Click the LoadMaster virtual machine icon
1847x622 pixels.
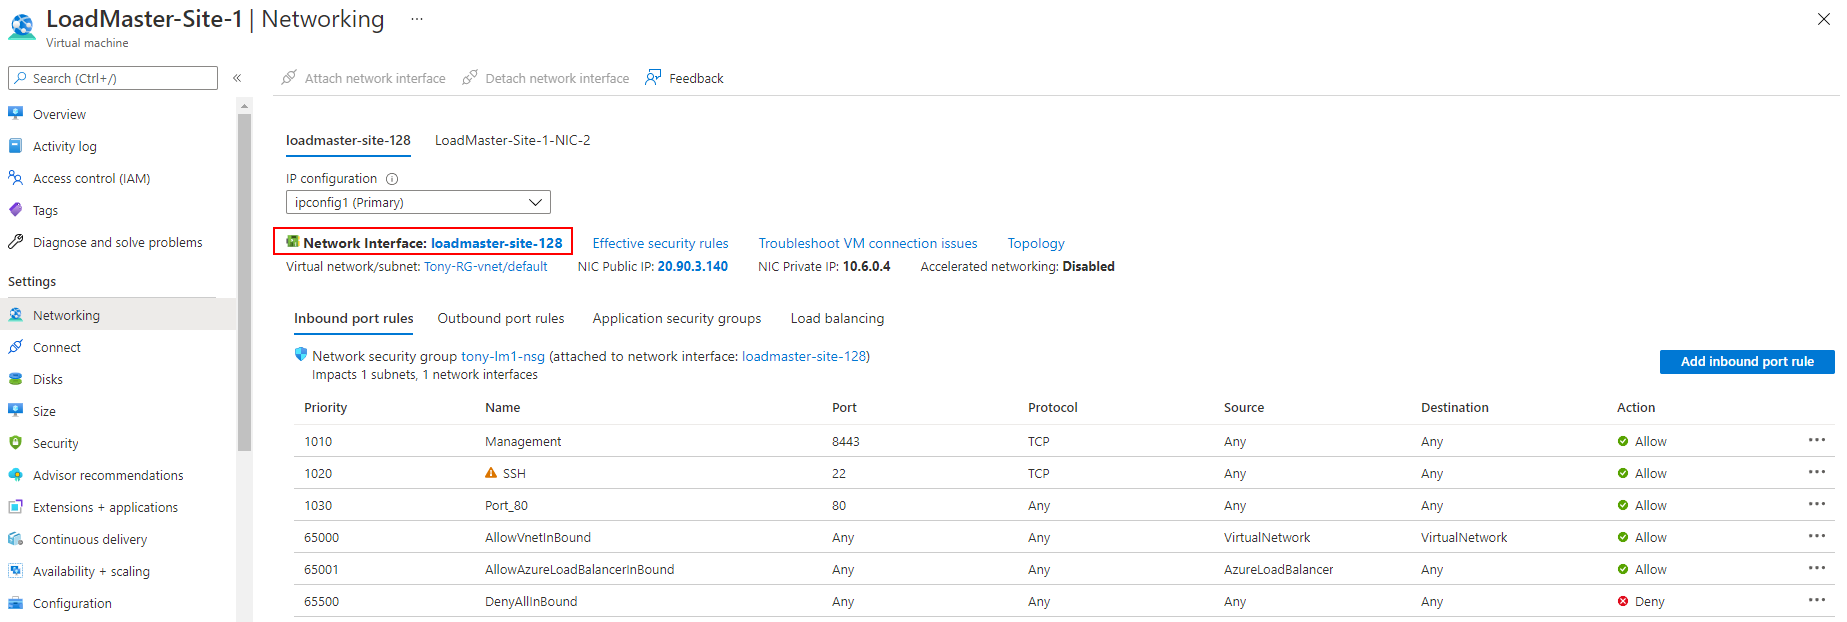22,26
